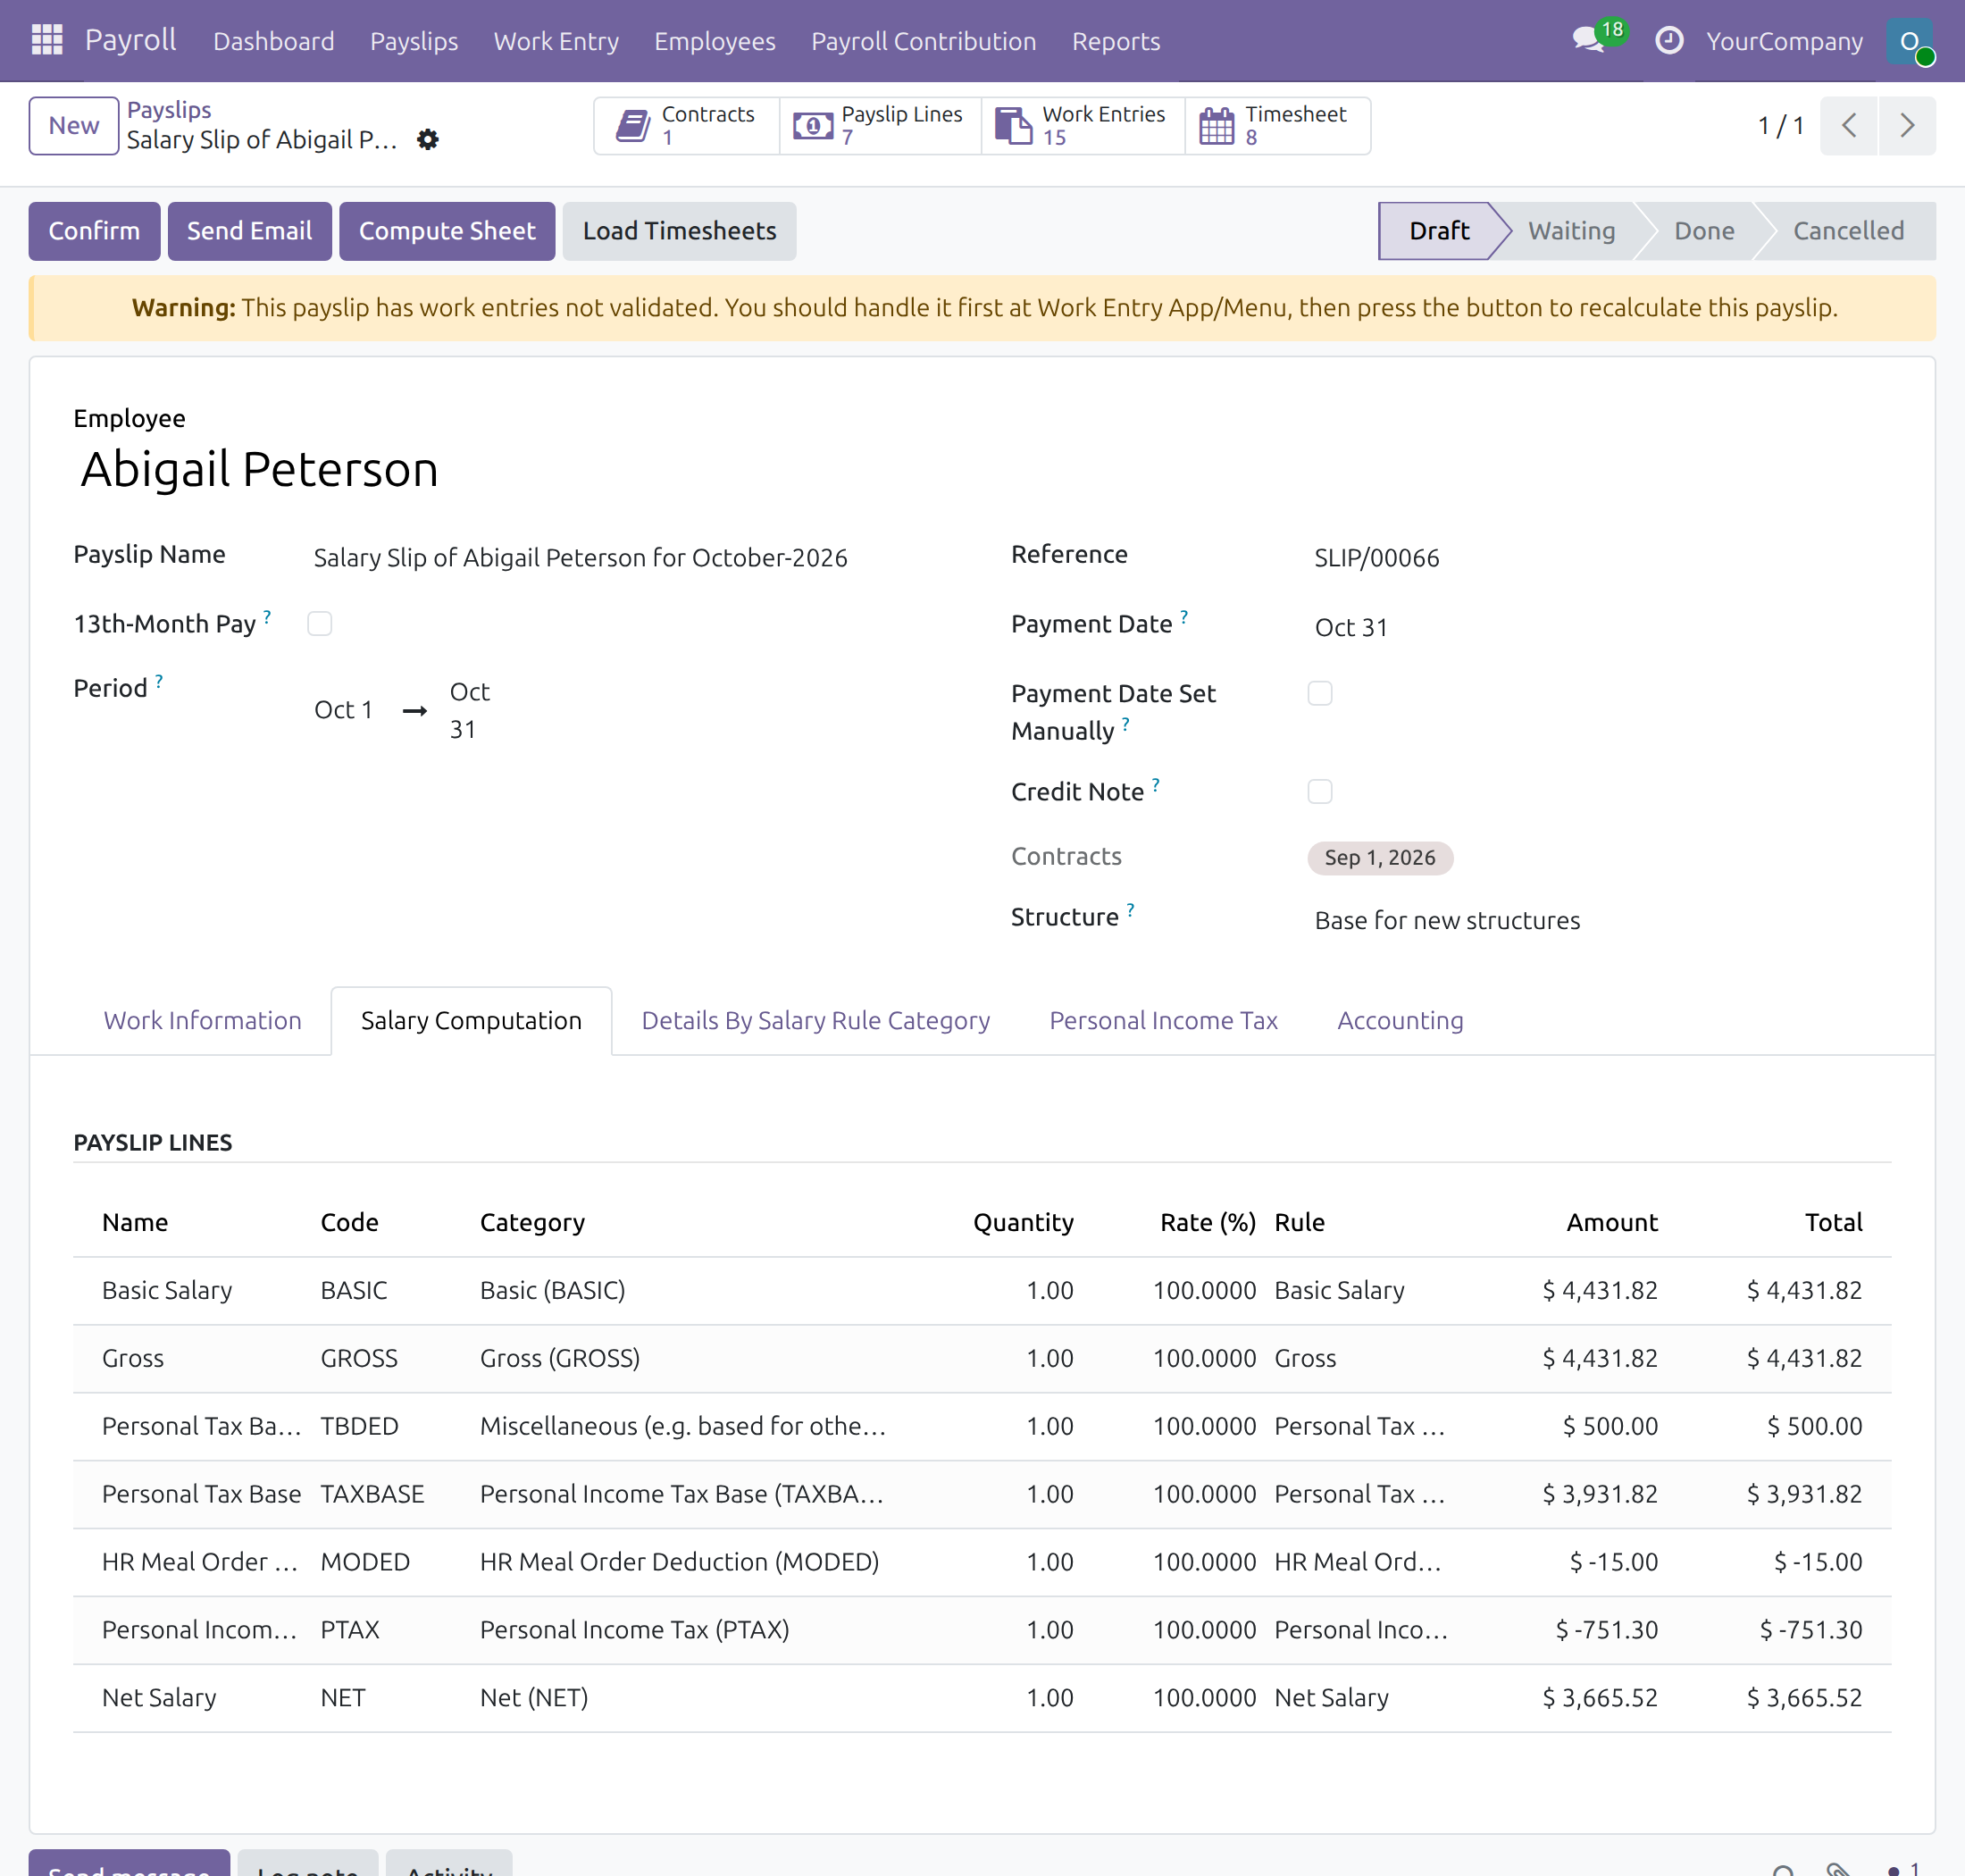
Task: Open Timesheet calendar stat button
Action: pyautogui.click(x=1277, y=126)
